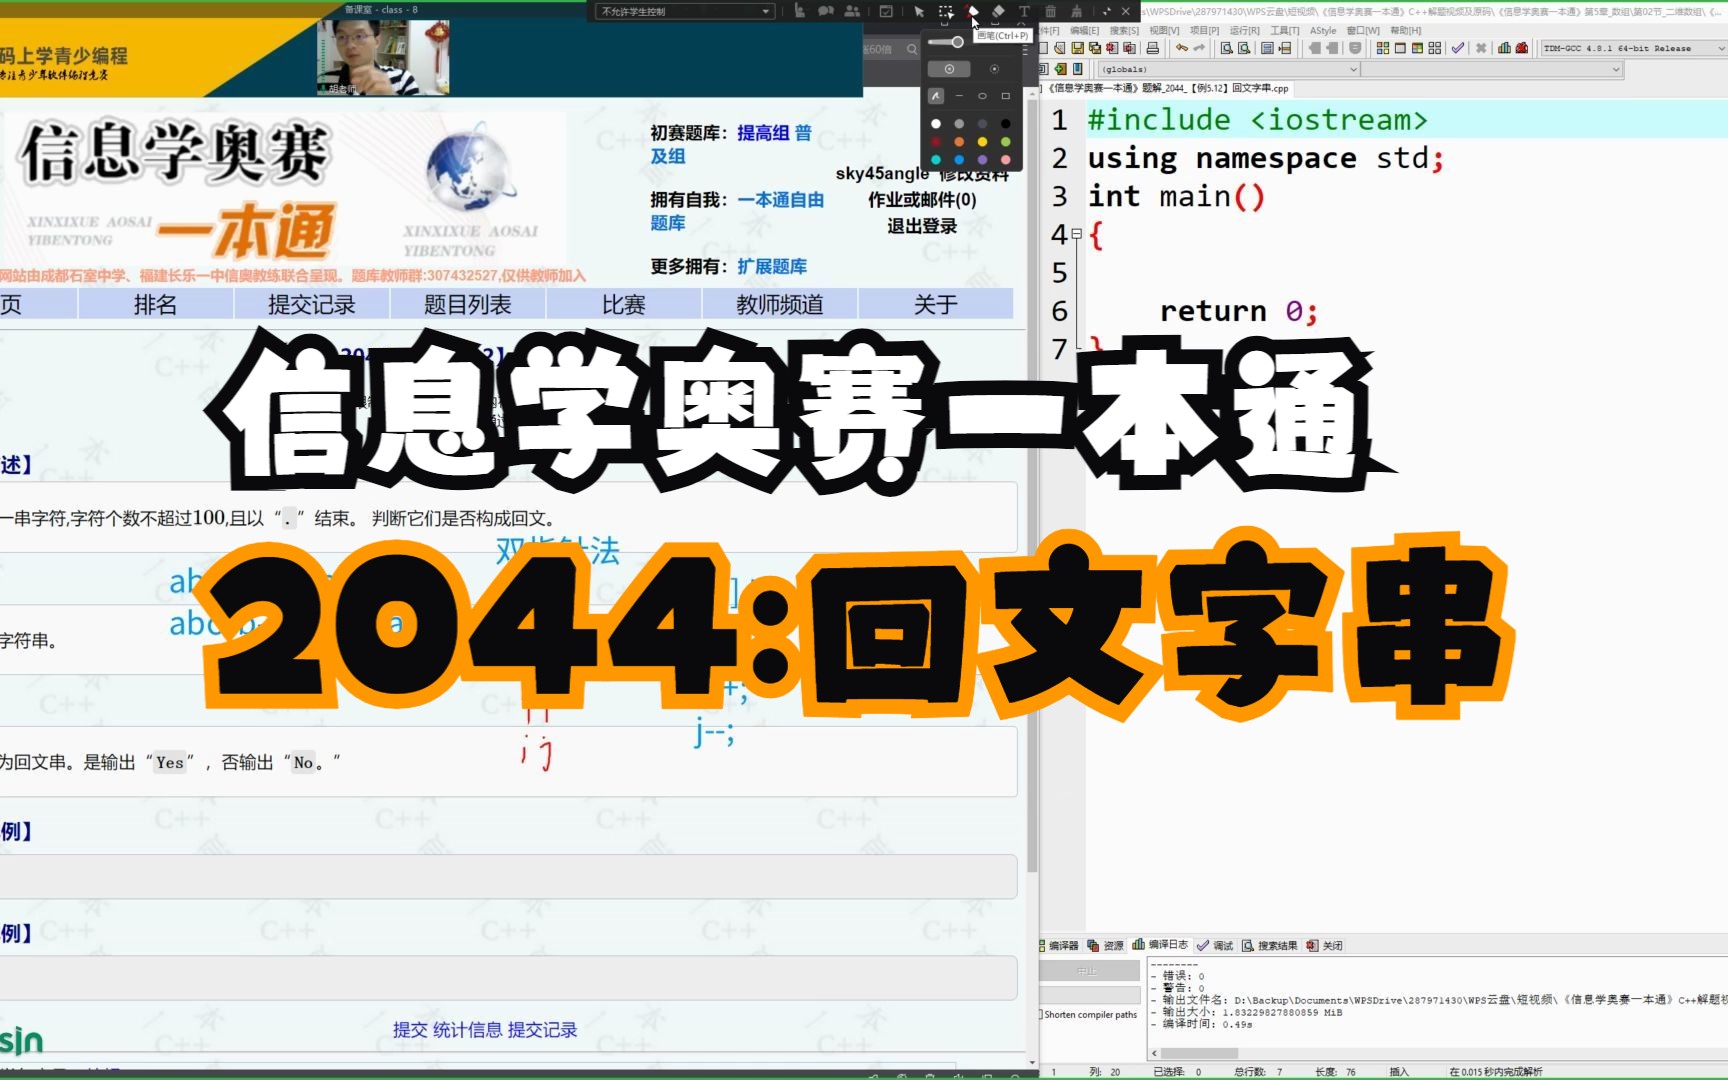Select the eraser annotation tool
1728x1080 pixels.
coord(997,11)
